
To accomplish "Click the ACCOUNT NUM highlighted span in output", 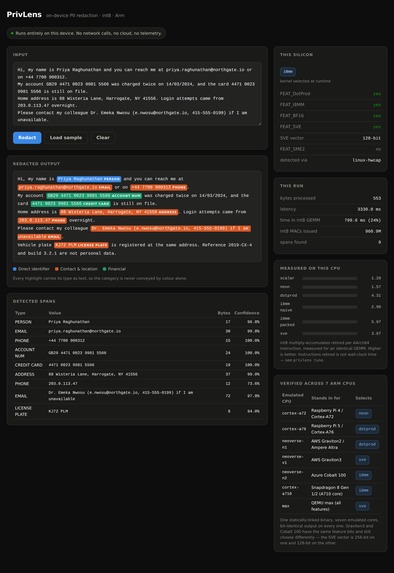I will 94,196.
